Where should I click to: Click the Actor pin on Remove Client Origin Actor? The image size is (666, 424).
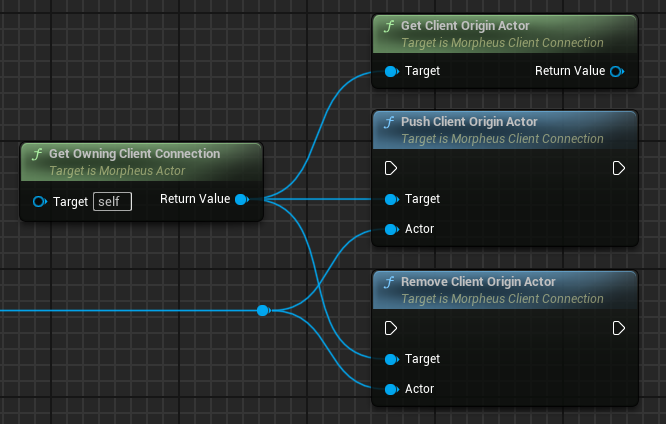pyautogui.click(x=391, y=389)
